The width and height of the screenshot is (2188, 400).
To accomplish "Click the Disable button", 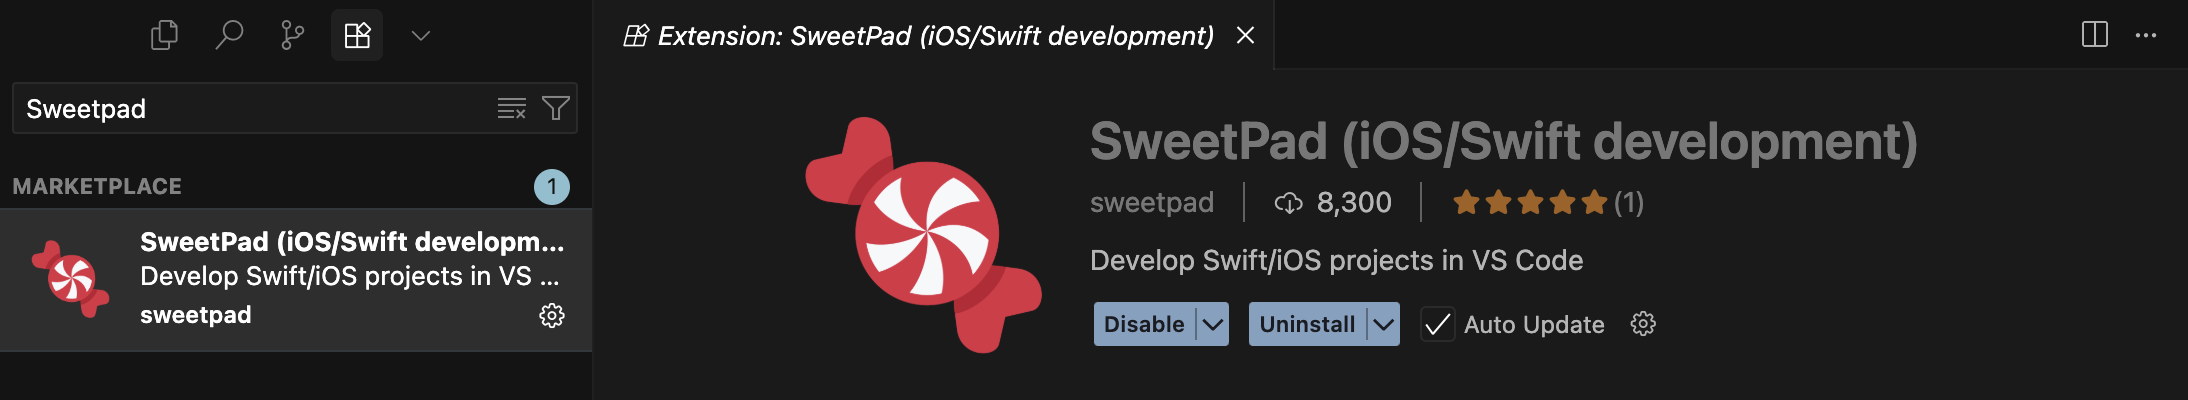I will [1144, 324].
